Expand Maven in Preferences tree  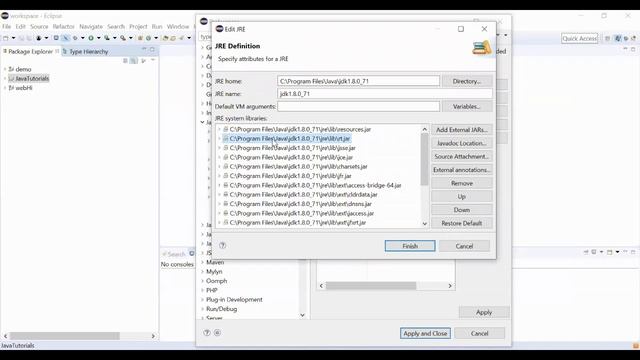(x=202, y=262)
